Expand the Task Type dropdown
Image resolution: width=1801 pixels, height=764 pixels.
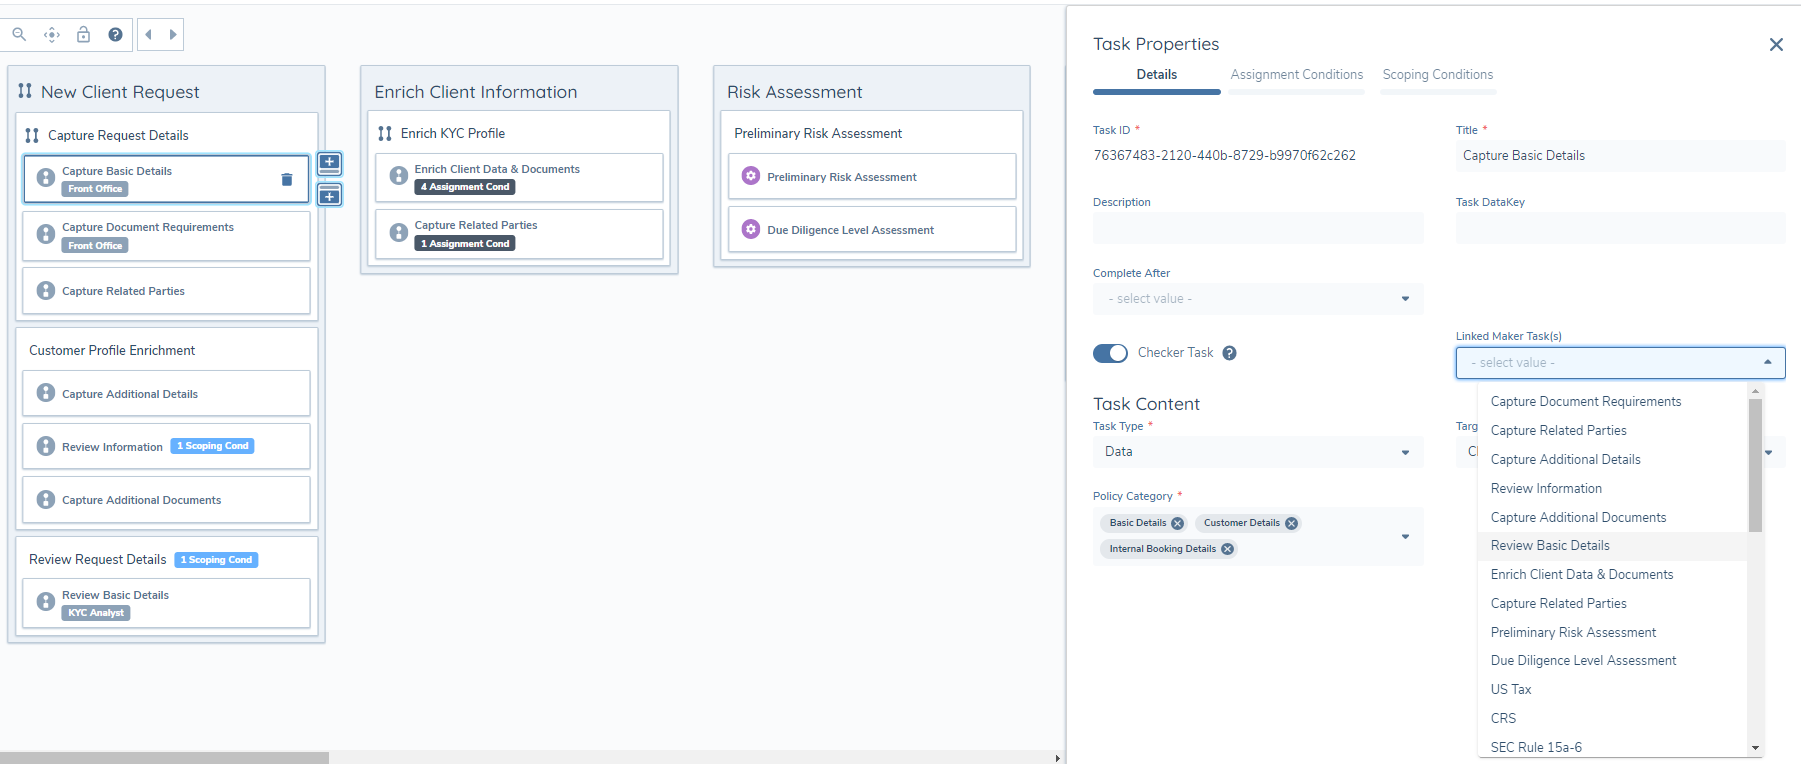1257,452
